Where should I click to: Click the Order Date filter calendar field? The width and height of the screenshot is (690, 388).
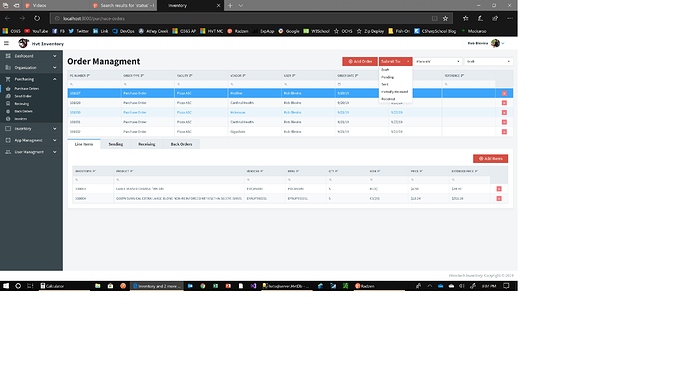362,84
